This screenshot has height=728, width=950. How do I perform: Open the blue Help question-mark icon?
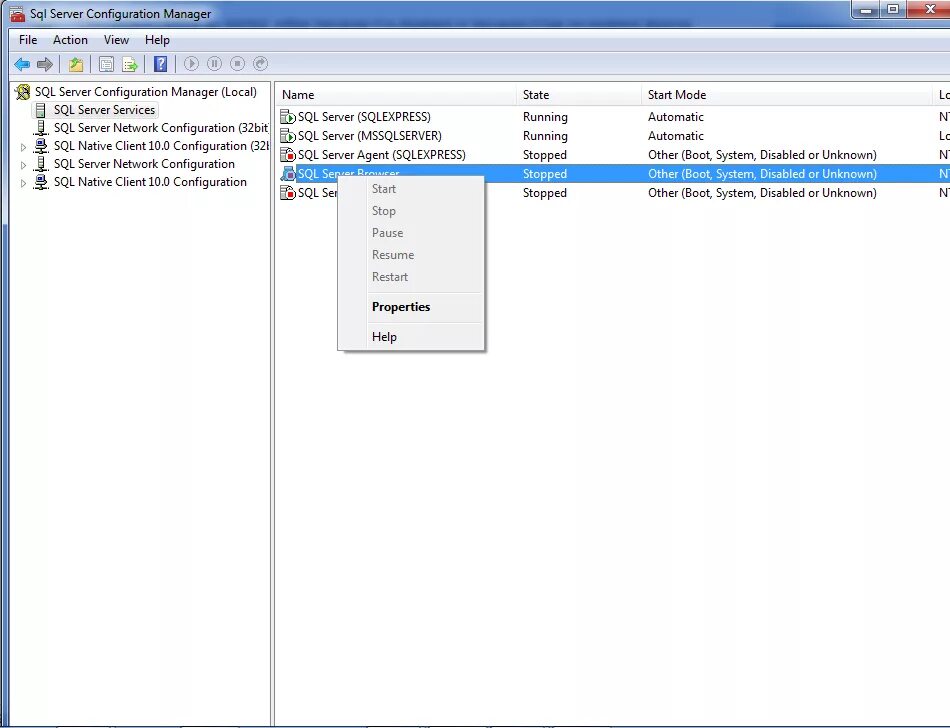pos(161,64)
